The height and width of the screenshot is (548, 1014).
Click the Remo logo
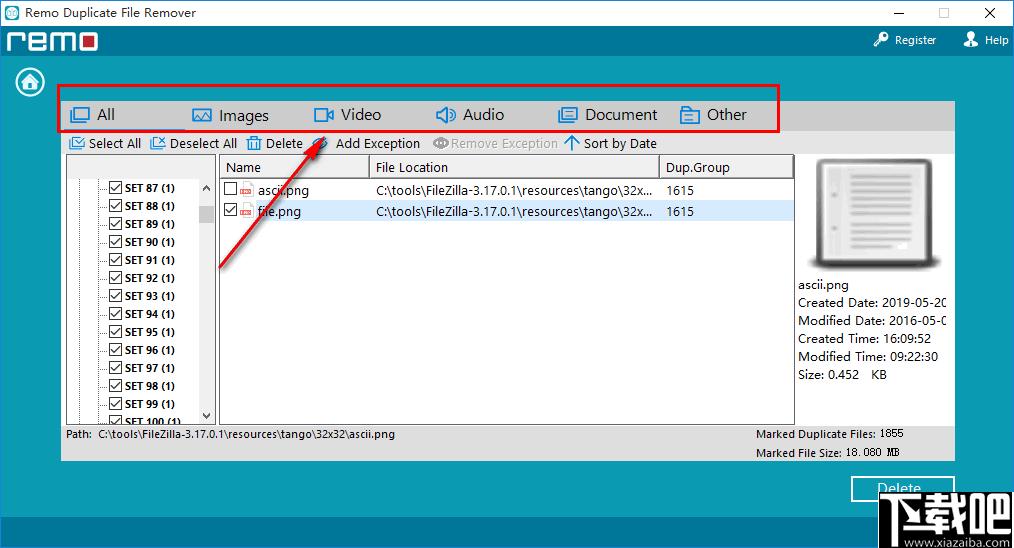coord(52,41)
